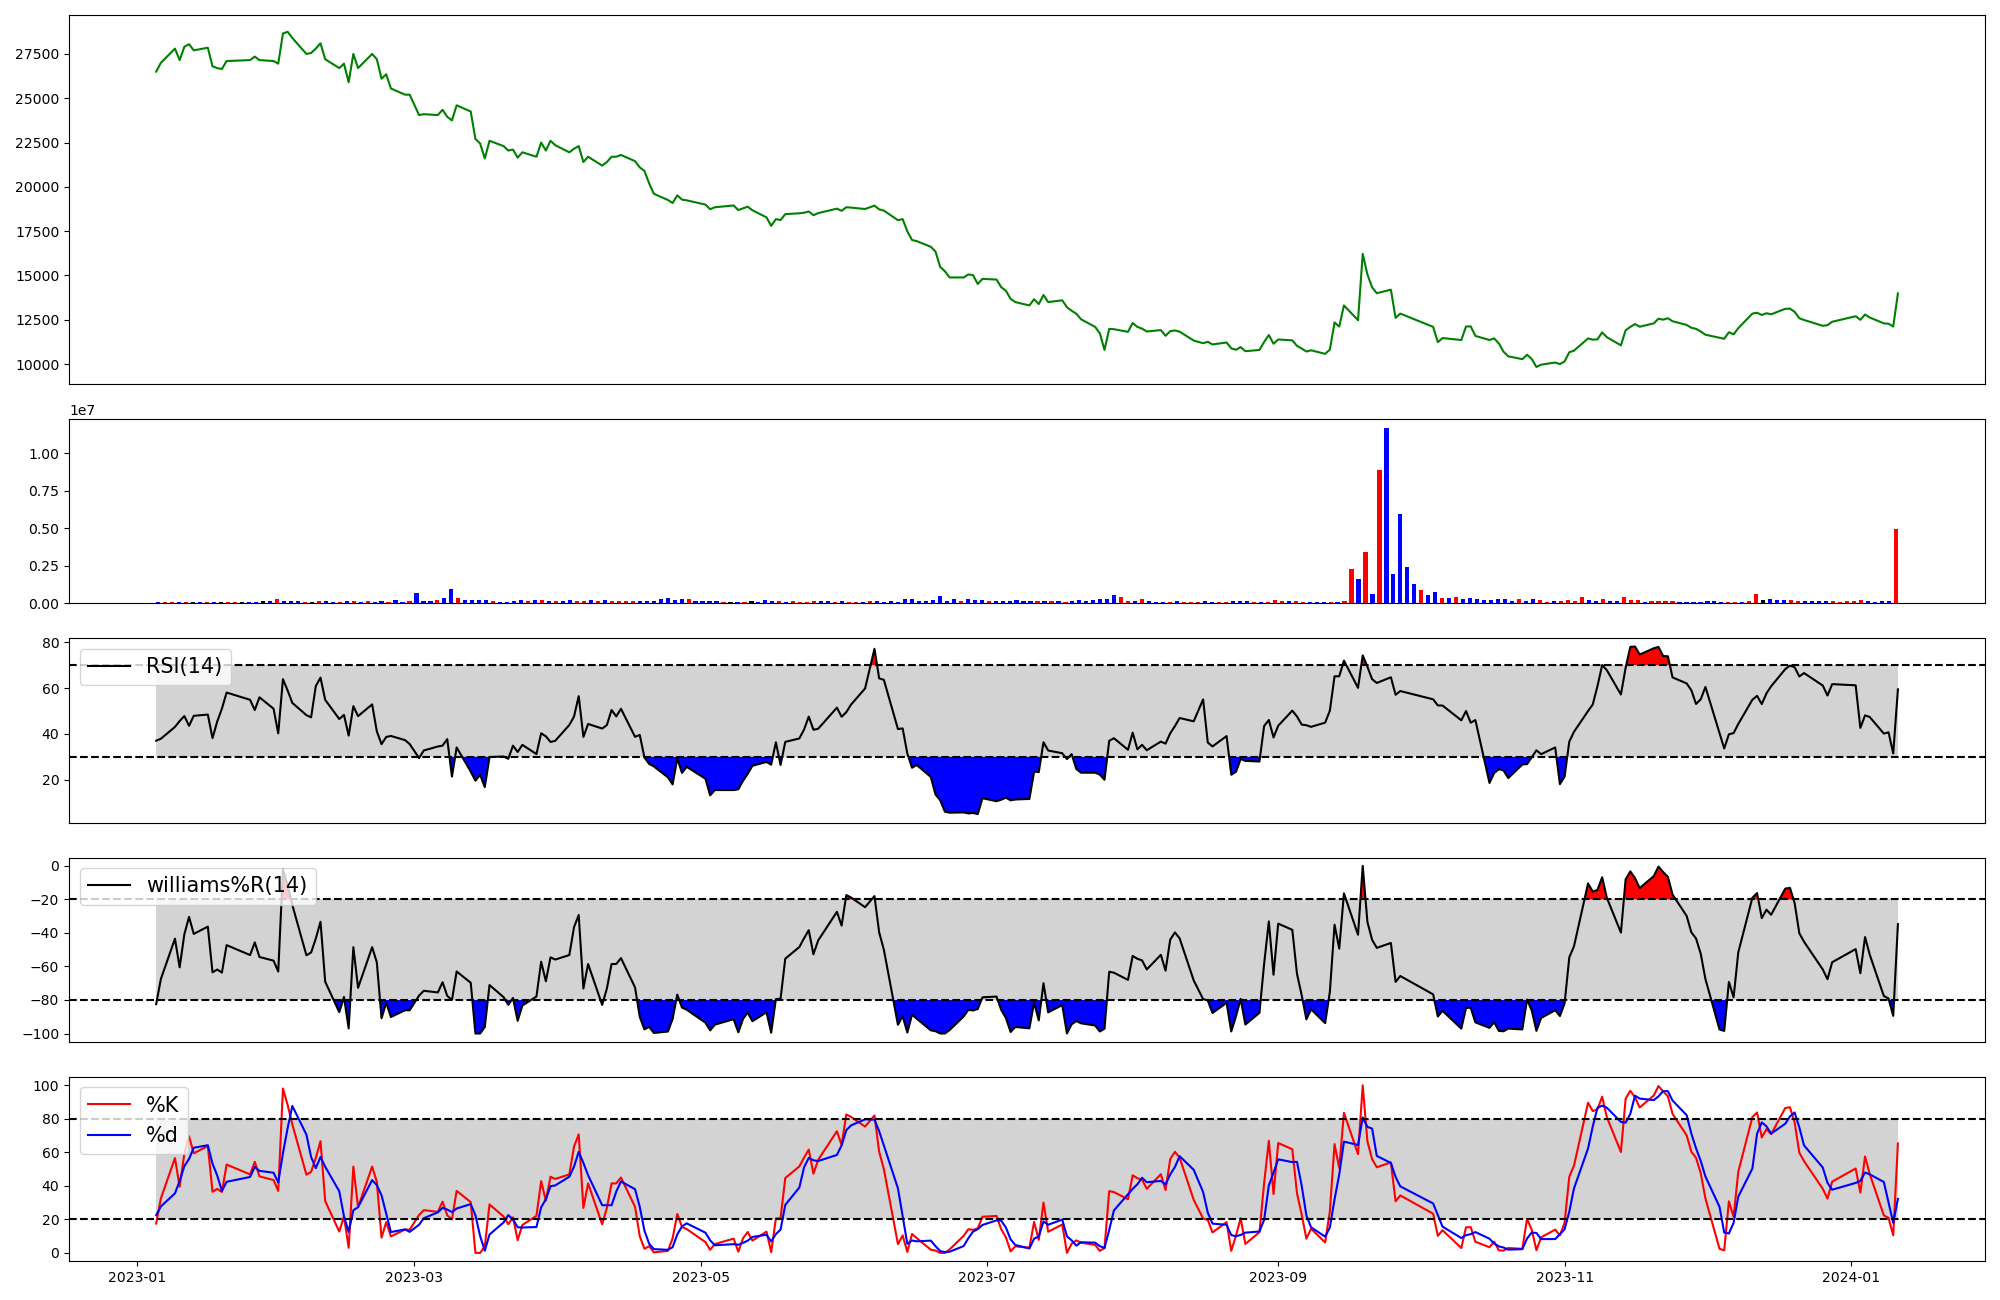The width and height of the screenshot is (2000, 1300).
Task: Select the %K legend entry
Action: [162, 1105]
